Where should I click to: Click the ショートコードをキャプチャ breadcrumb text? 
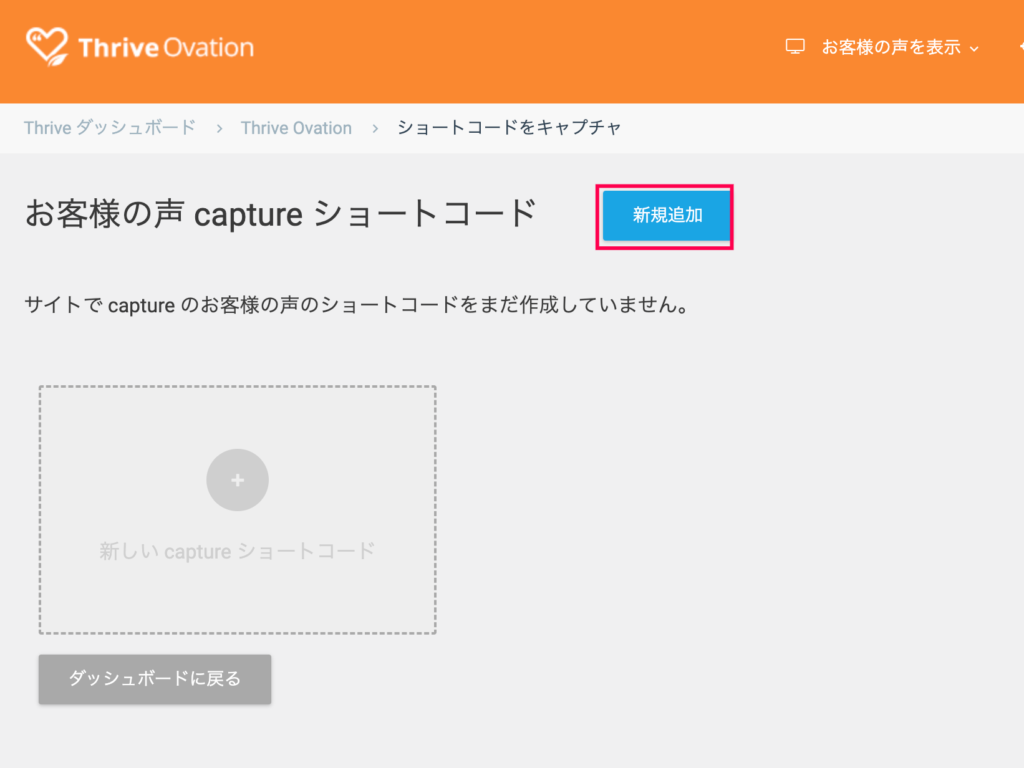point(509,127)
